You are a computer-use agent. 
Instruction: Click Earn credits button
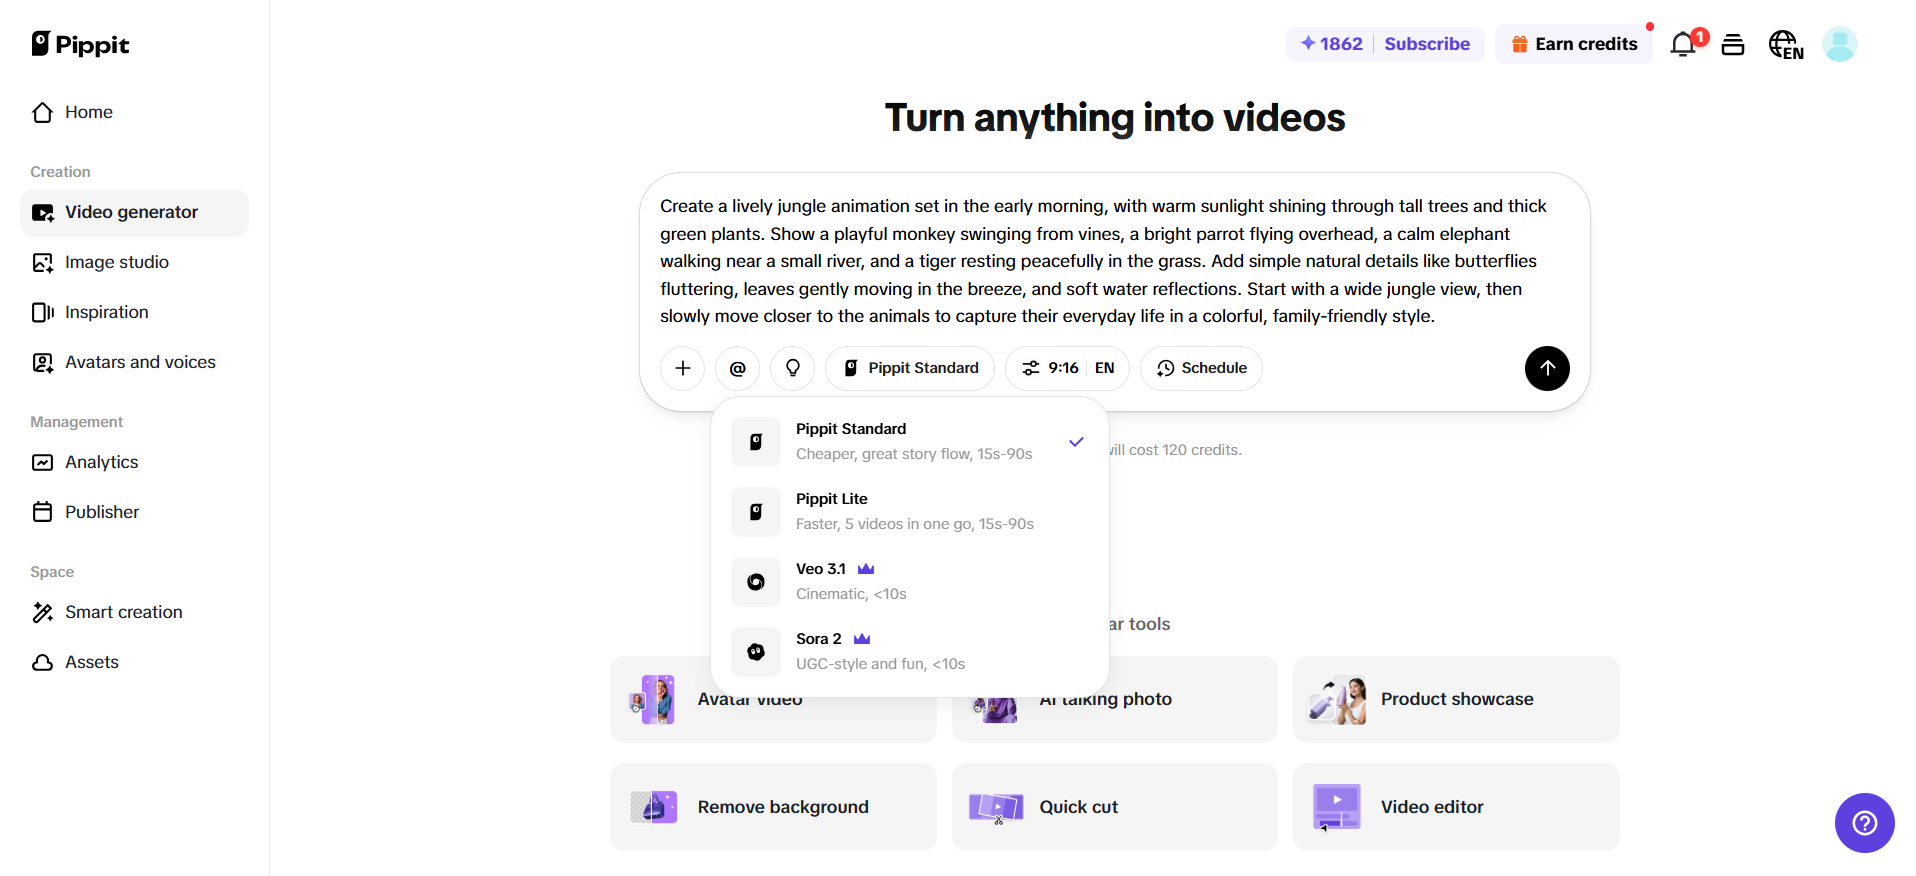point(1574,44)
